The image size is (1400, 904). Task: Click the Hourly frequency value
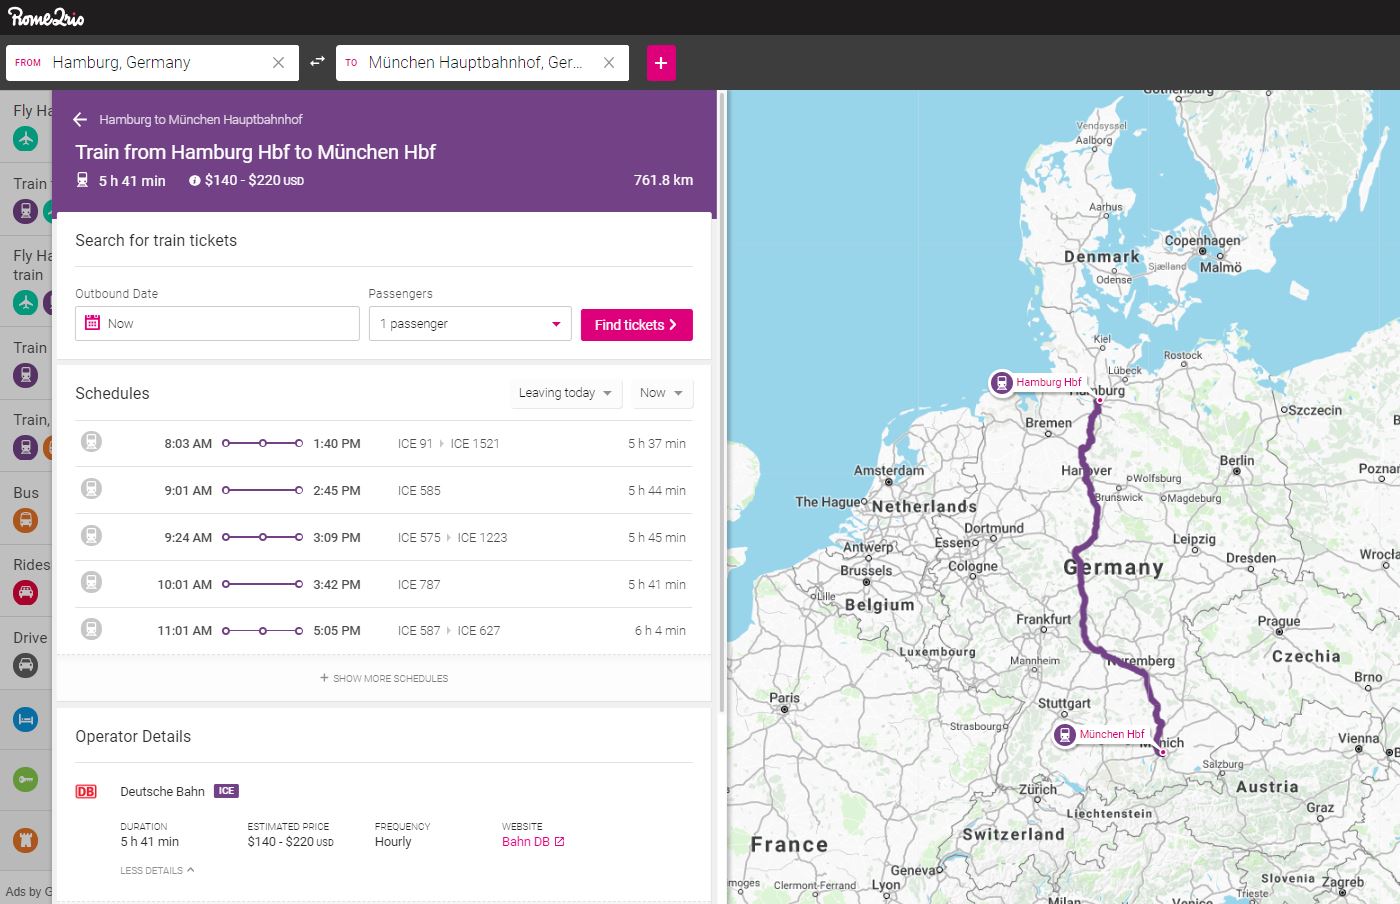click(393, 842)
